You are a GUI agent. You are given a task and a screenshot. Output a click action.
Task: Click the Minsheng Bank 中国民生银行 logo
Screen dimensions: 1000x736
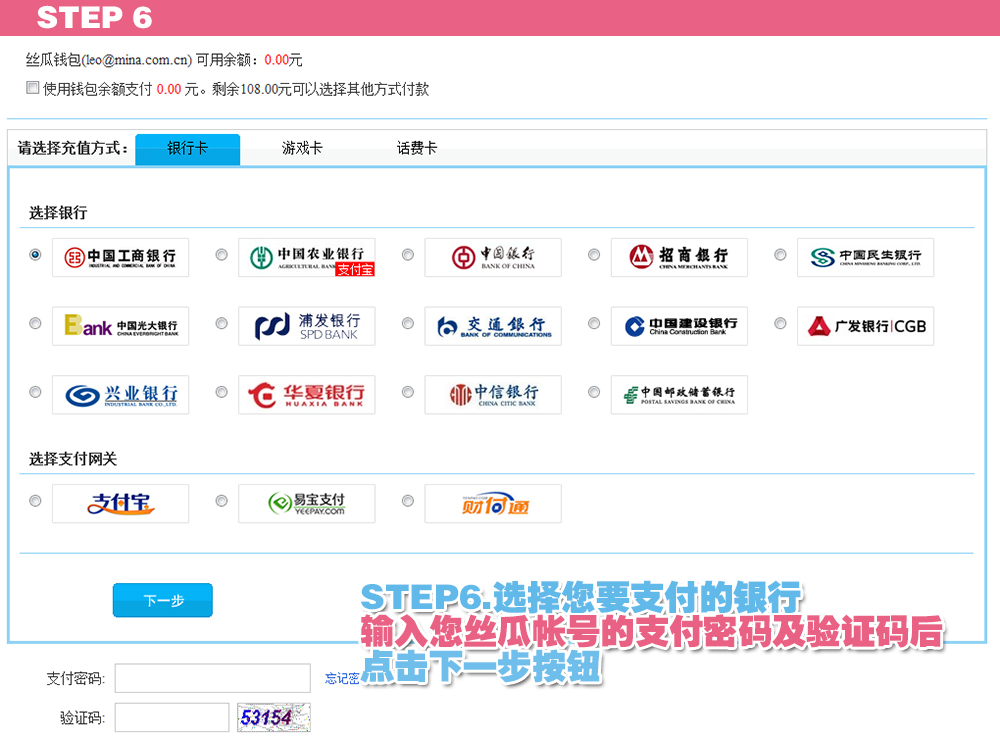point(865,257)
